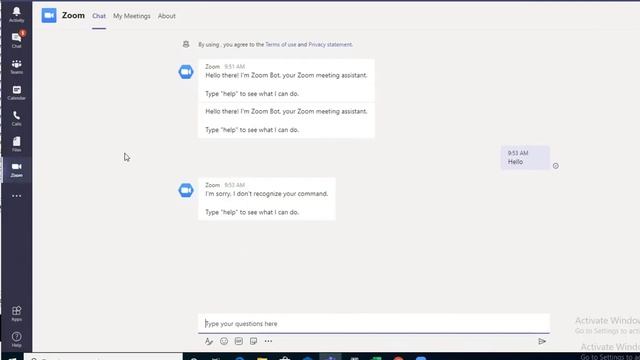Open the Privacy statement link
Screen dimensions: 640x360
tap(330, 44)
